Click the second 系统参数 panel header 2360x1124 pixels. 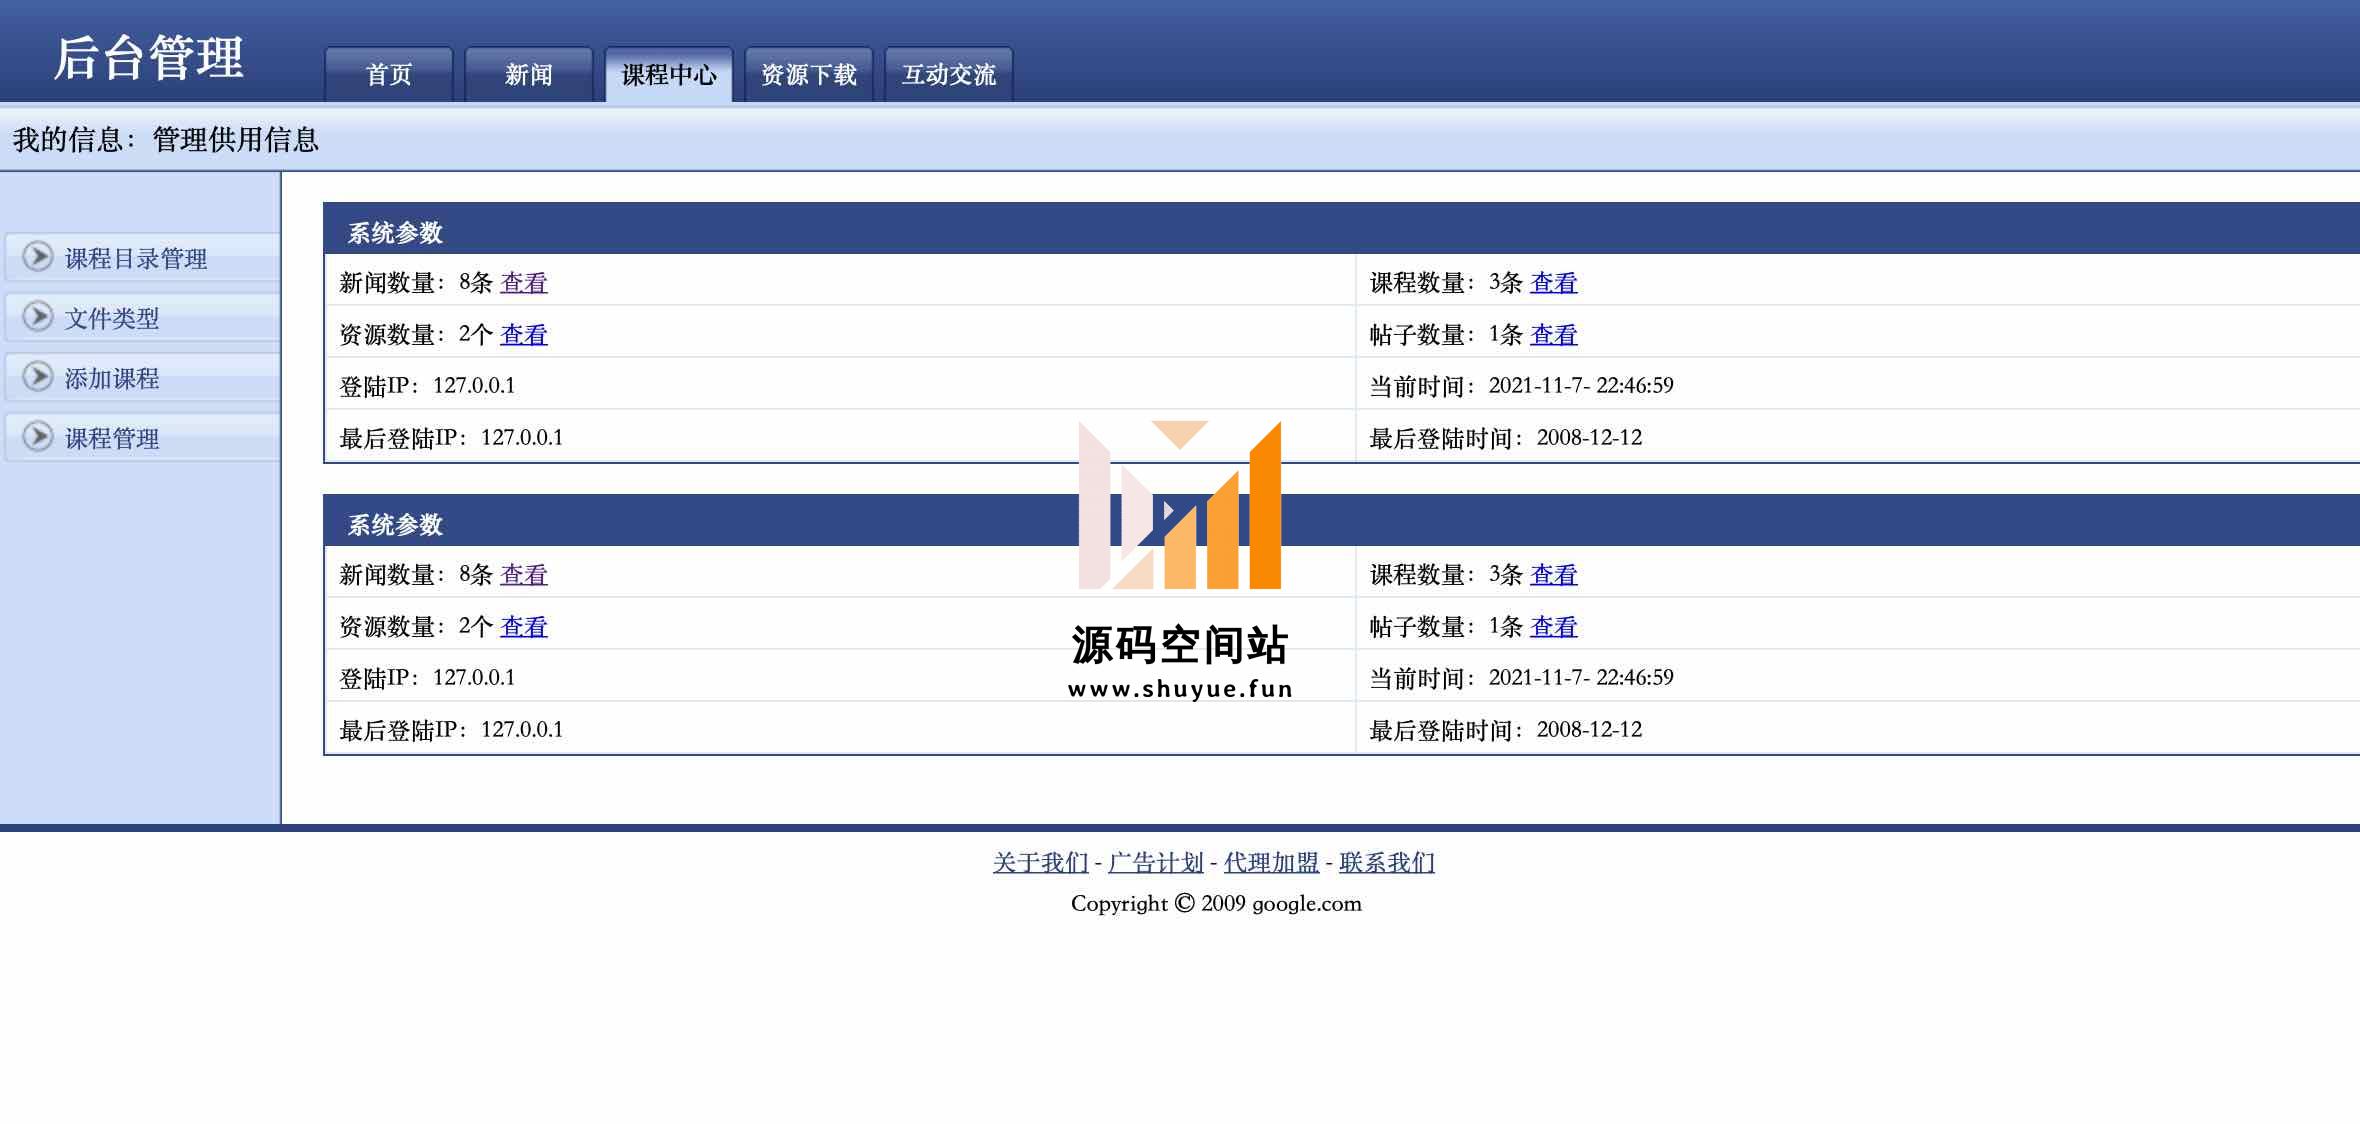1341,521
